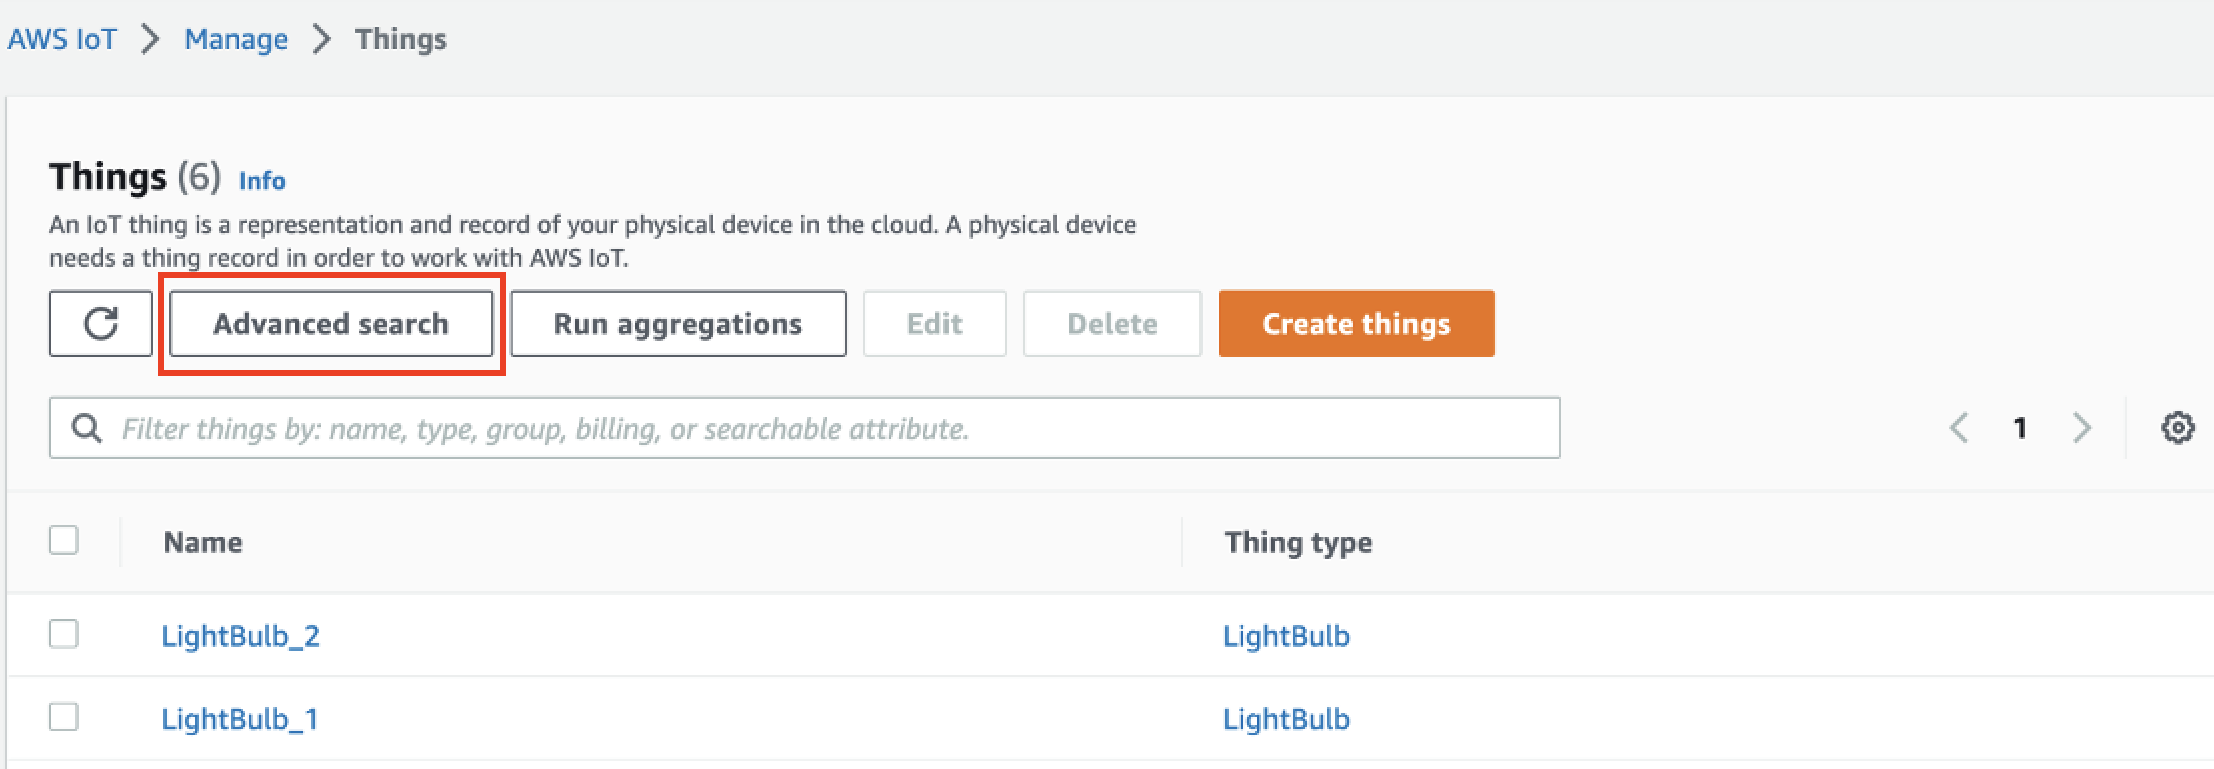Select the LightBulb_1 row checkbox
Screen dimensions: 2214x769
coord(64,717)
